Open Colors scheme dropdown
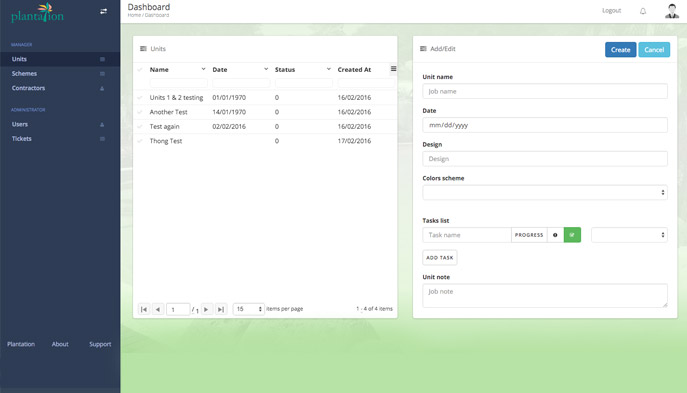 545,192
